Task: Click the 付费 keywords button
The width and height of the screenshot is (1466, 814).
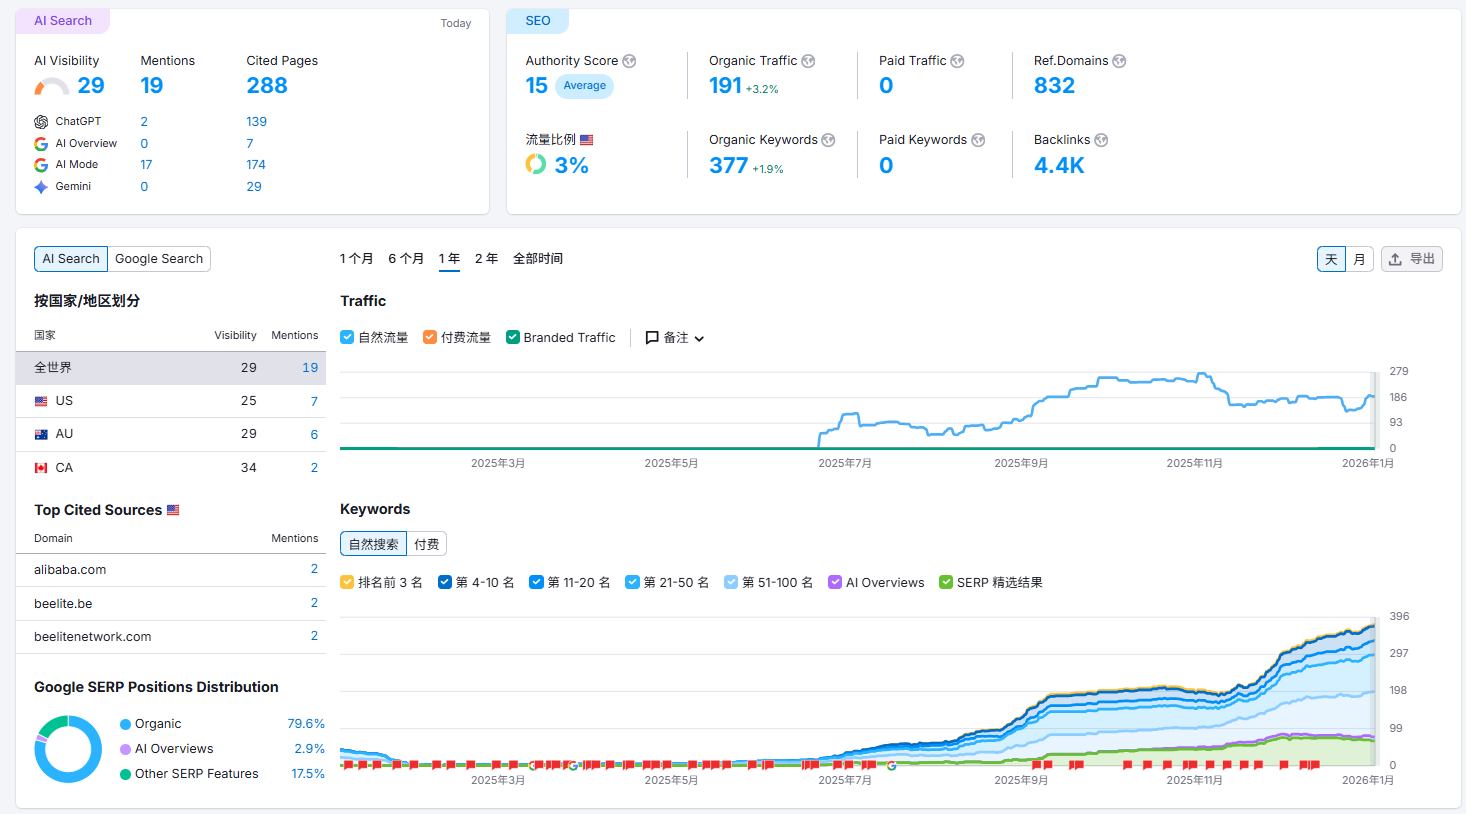Action: (x=427, y=544)
